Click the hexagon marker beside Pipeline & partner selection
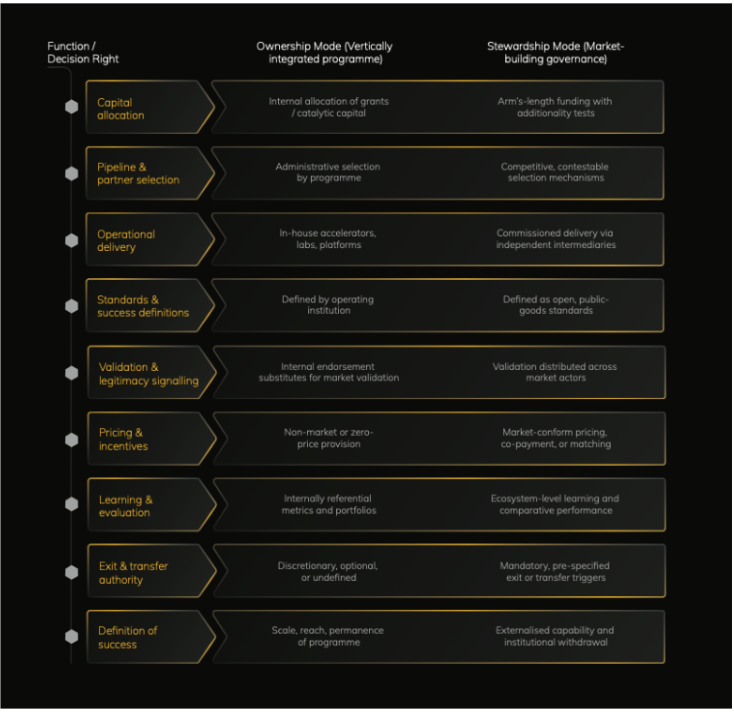The width and height of the screenshot is (734, 713). [72, 173]
